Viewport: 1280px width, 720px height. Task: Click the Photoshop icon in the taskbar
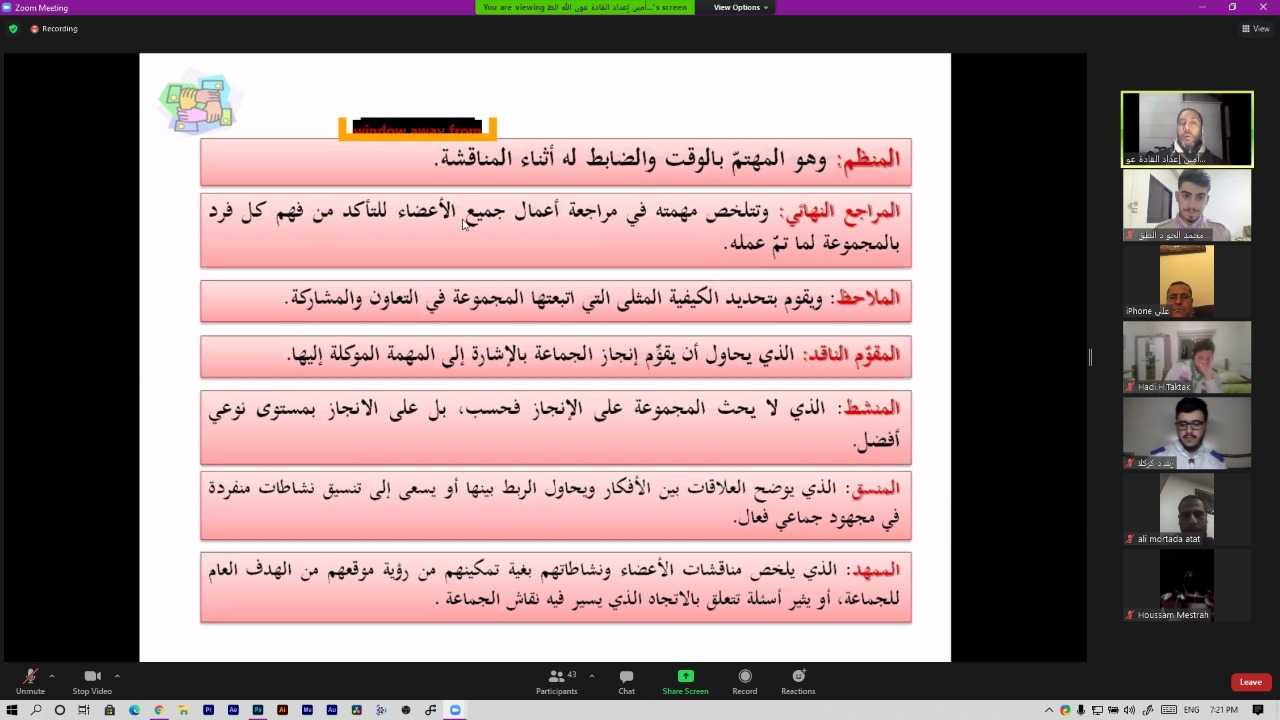(x=258, y=710)
